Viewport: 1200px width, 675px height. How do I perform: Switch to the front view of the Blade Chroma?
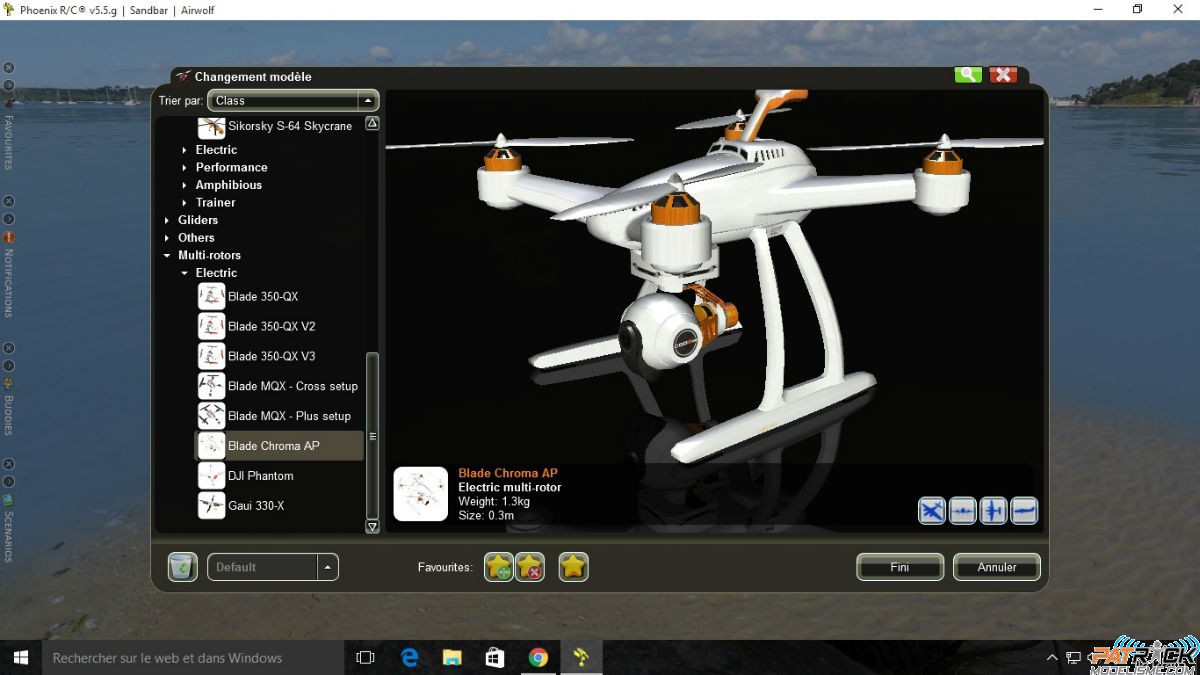point(962,510)
